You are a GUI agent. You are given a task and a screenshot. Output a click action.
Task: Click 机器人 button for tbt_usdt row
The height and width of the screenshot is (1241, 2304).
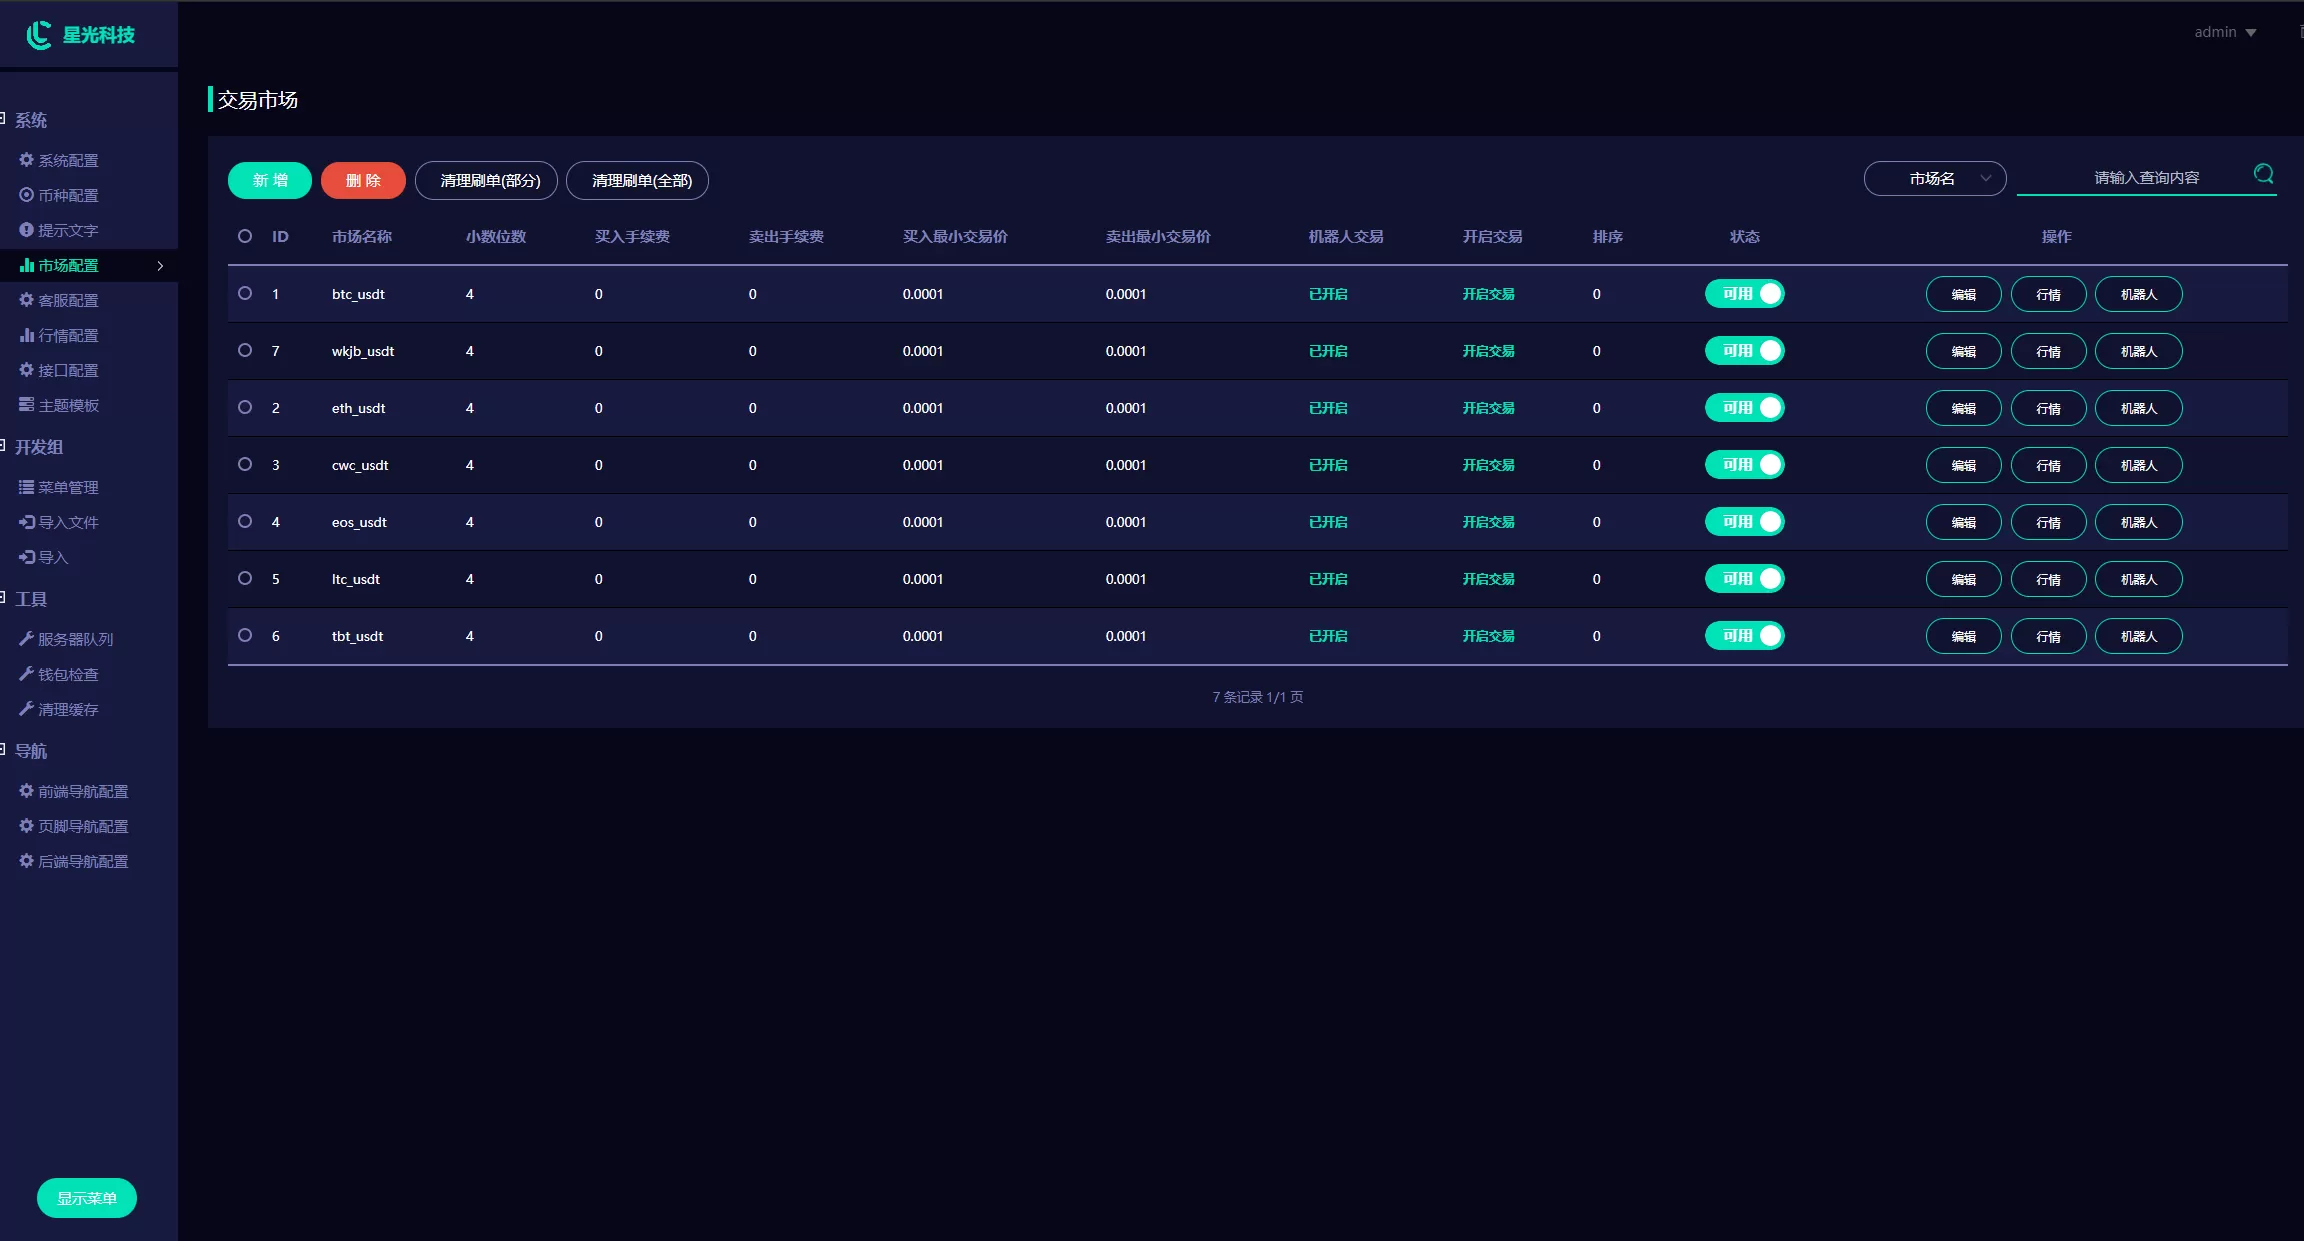coord(2138,636)
